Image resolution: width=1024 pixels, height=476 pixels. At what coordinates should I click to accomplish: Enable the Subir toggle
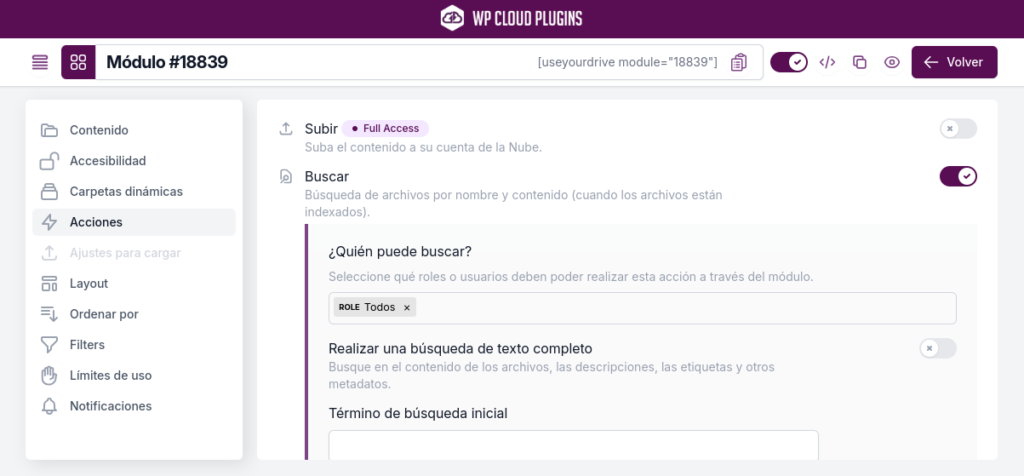pos(958,129)
